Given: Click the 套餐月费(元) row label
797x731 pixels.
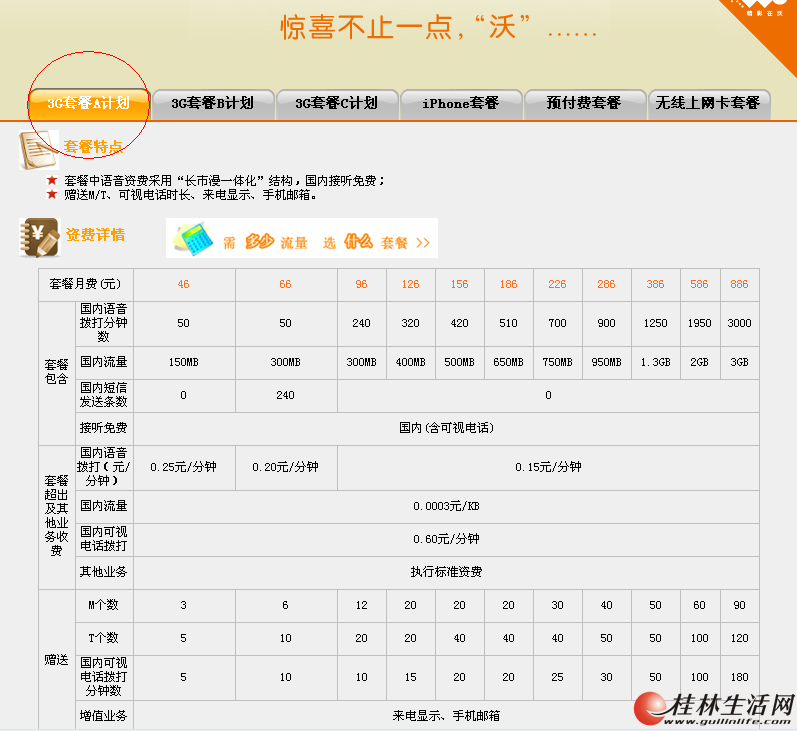Looking at the screenshot, I should tap(85, 285).
